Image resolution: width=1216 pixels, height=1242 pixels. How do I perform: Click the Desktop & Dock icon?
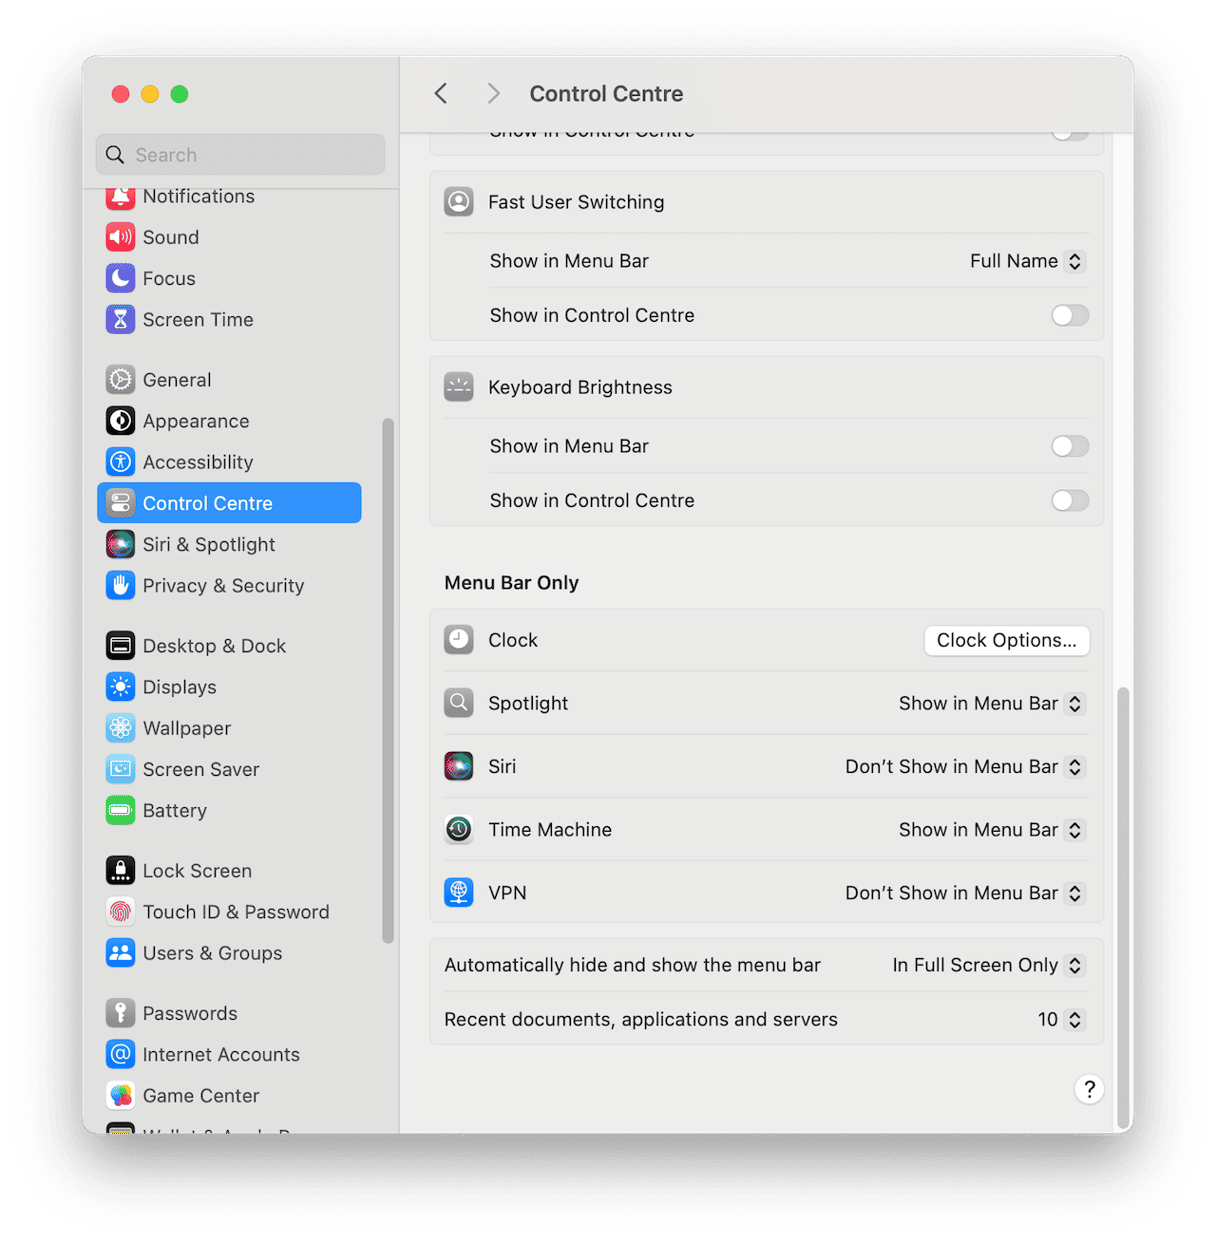pyautogui.click(x=120, y=646)
